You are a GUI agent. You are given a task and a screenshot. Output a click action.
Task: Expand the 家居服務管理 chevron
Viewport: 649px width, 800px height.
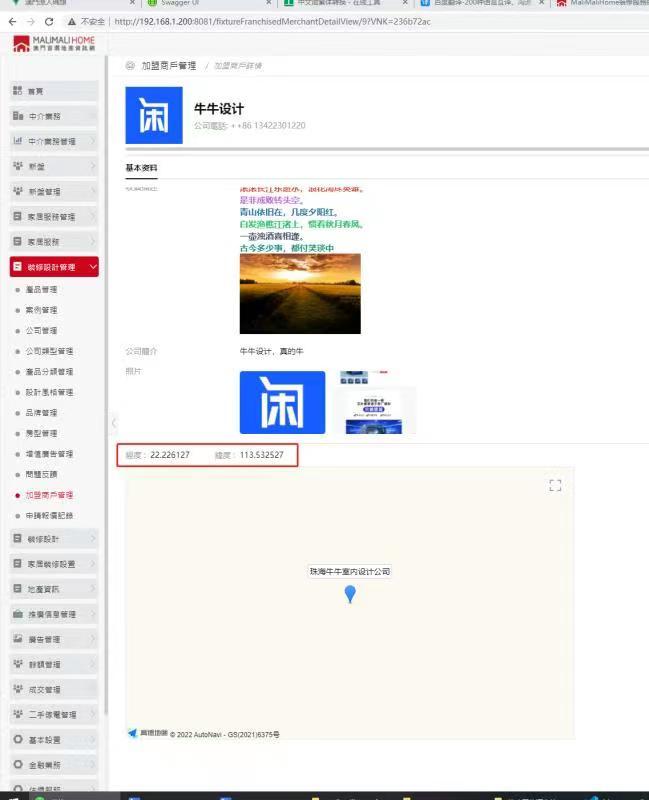pyautogui.click(x=93, y=216)
